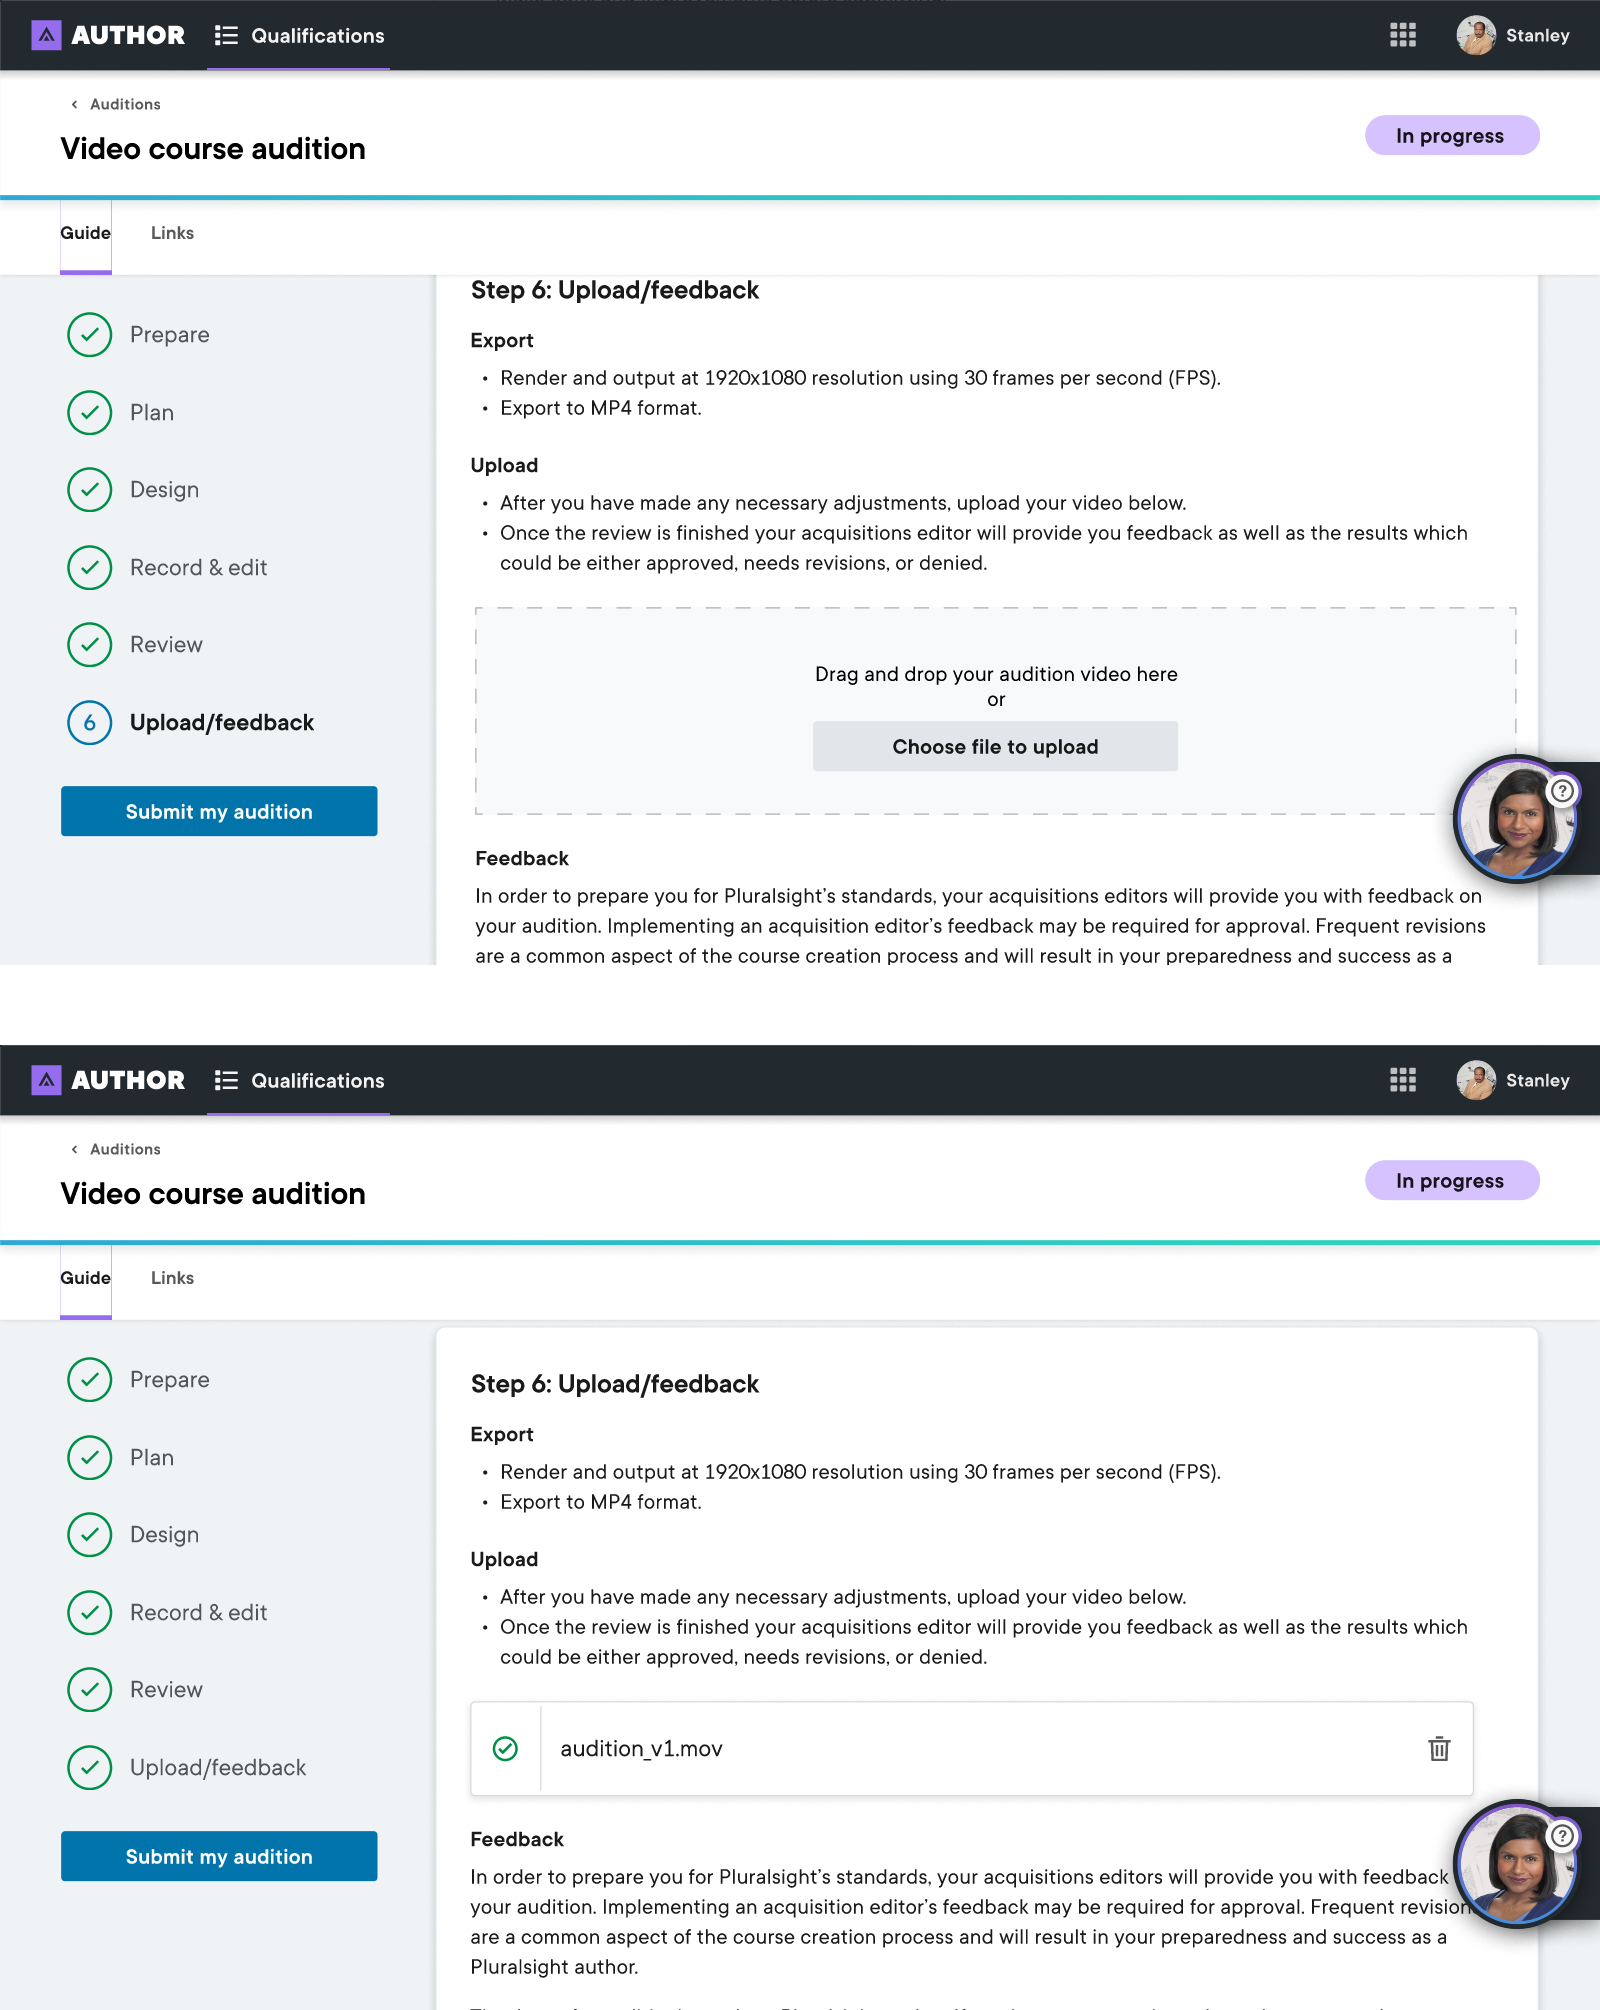Viewport: 1600px width, 2010px height.
Task: Click the Qualifications list icon in the top header
Action: 226,35
